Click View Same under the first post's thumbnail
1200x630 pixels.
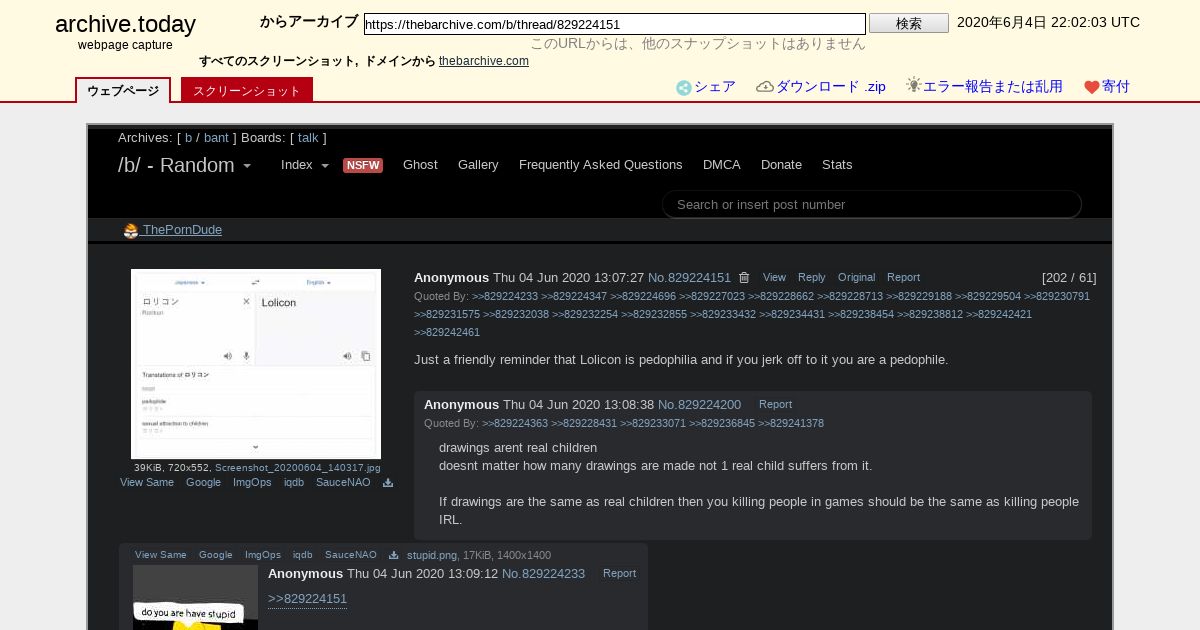147,483
